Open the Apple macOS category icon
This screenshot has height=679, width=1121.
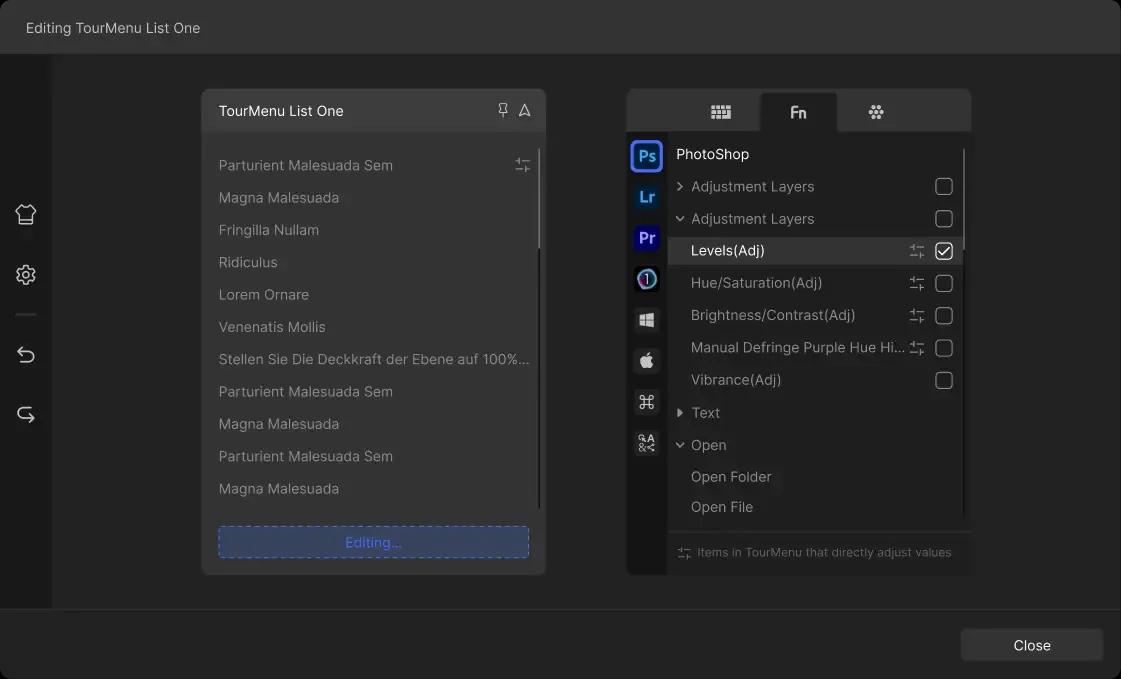647,361
